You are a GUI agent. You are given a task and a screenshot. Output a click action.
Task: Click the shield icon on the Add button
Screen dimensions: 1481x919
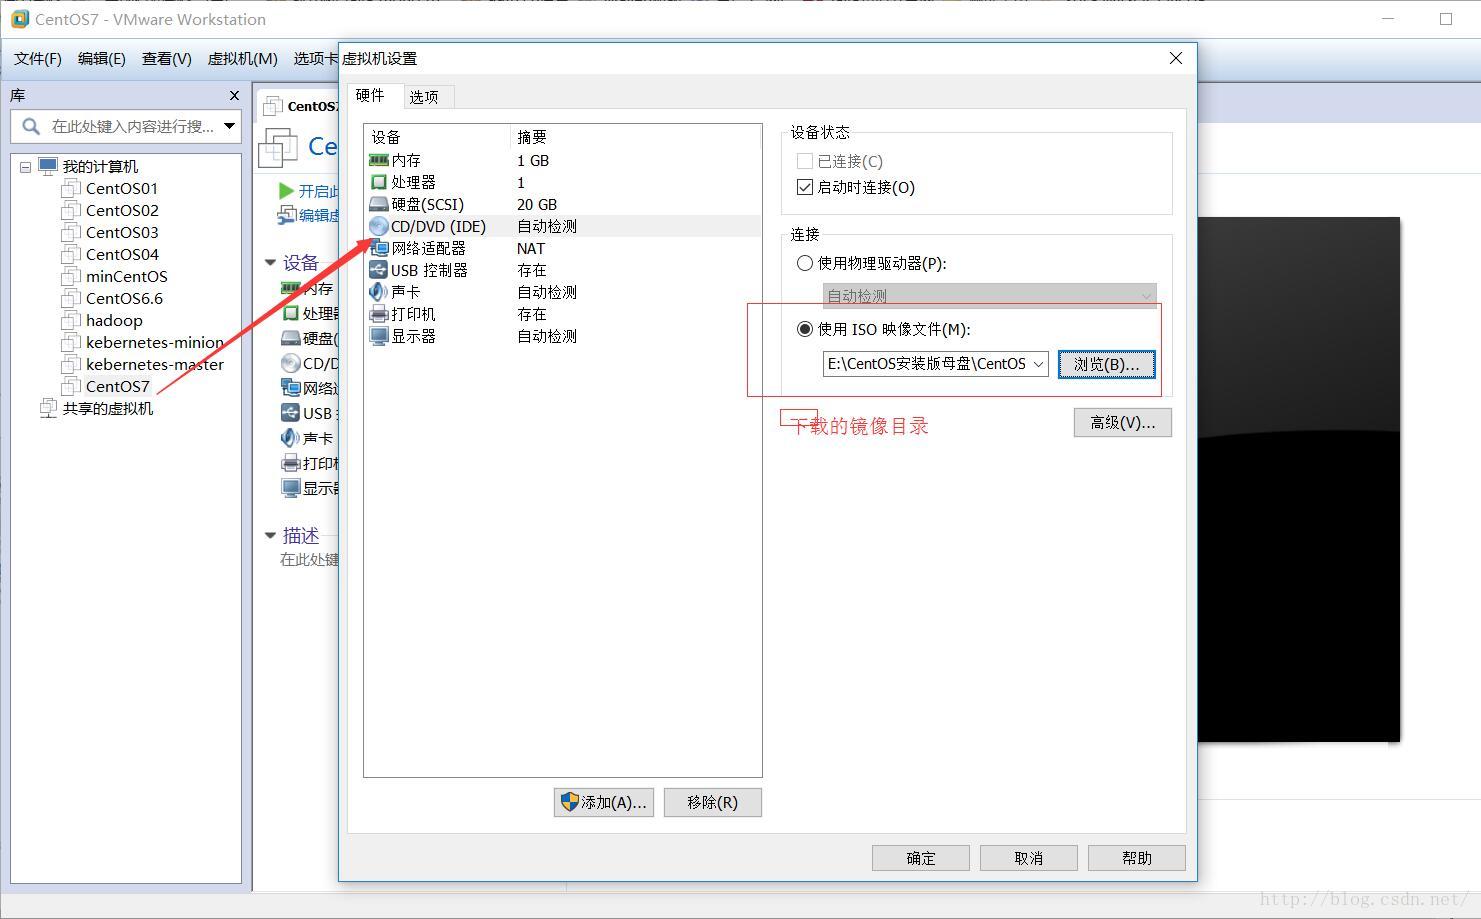click(x=569, y=802)
